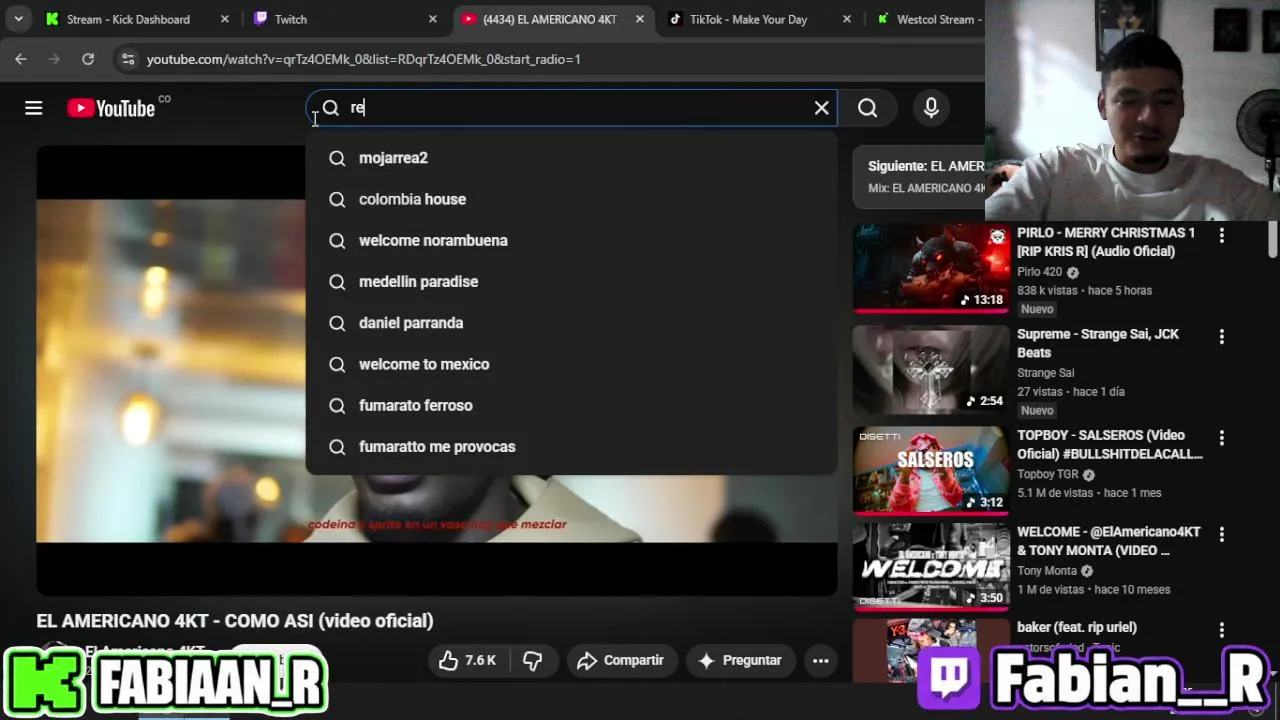1280x720 pixels.
Task: Open TOPBOY - SALSEROS video thumbnail
Action: click(931, 470)
